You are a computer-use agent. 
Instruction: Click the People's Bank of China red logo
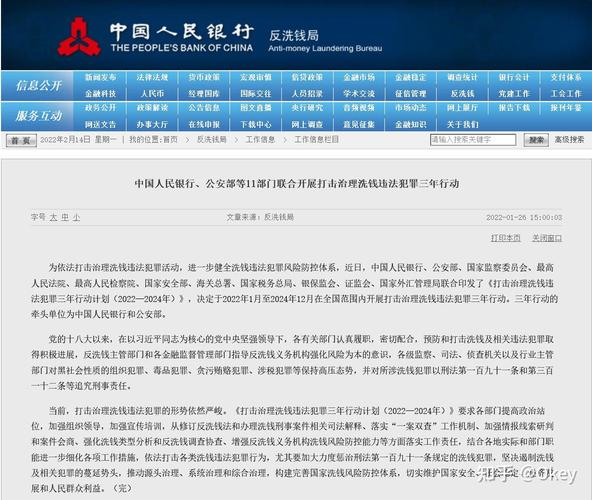[x=79, y=37]
